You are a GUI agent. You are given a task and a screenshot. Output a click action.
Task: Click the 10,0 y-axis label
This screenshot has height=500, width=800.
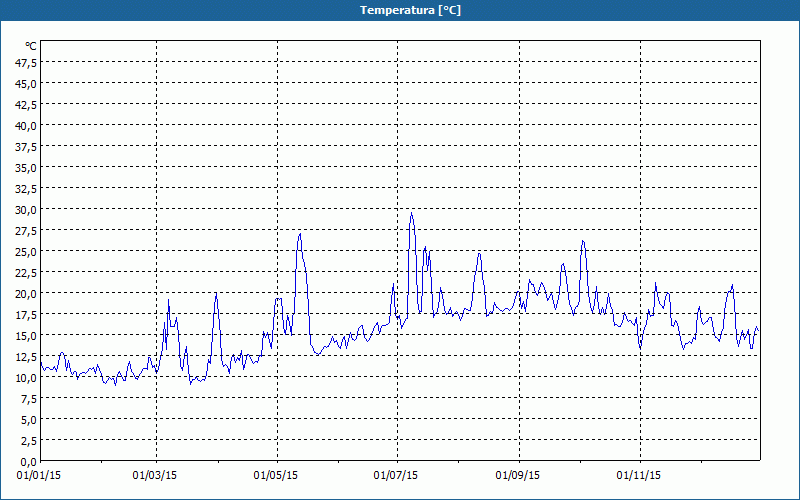(26, 378)
